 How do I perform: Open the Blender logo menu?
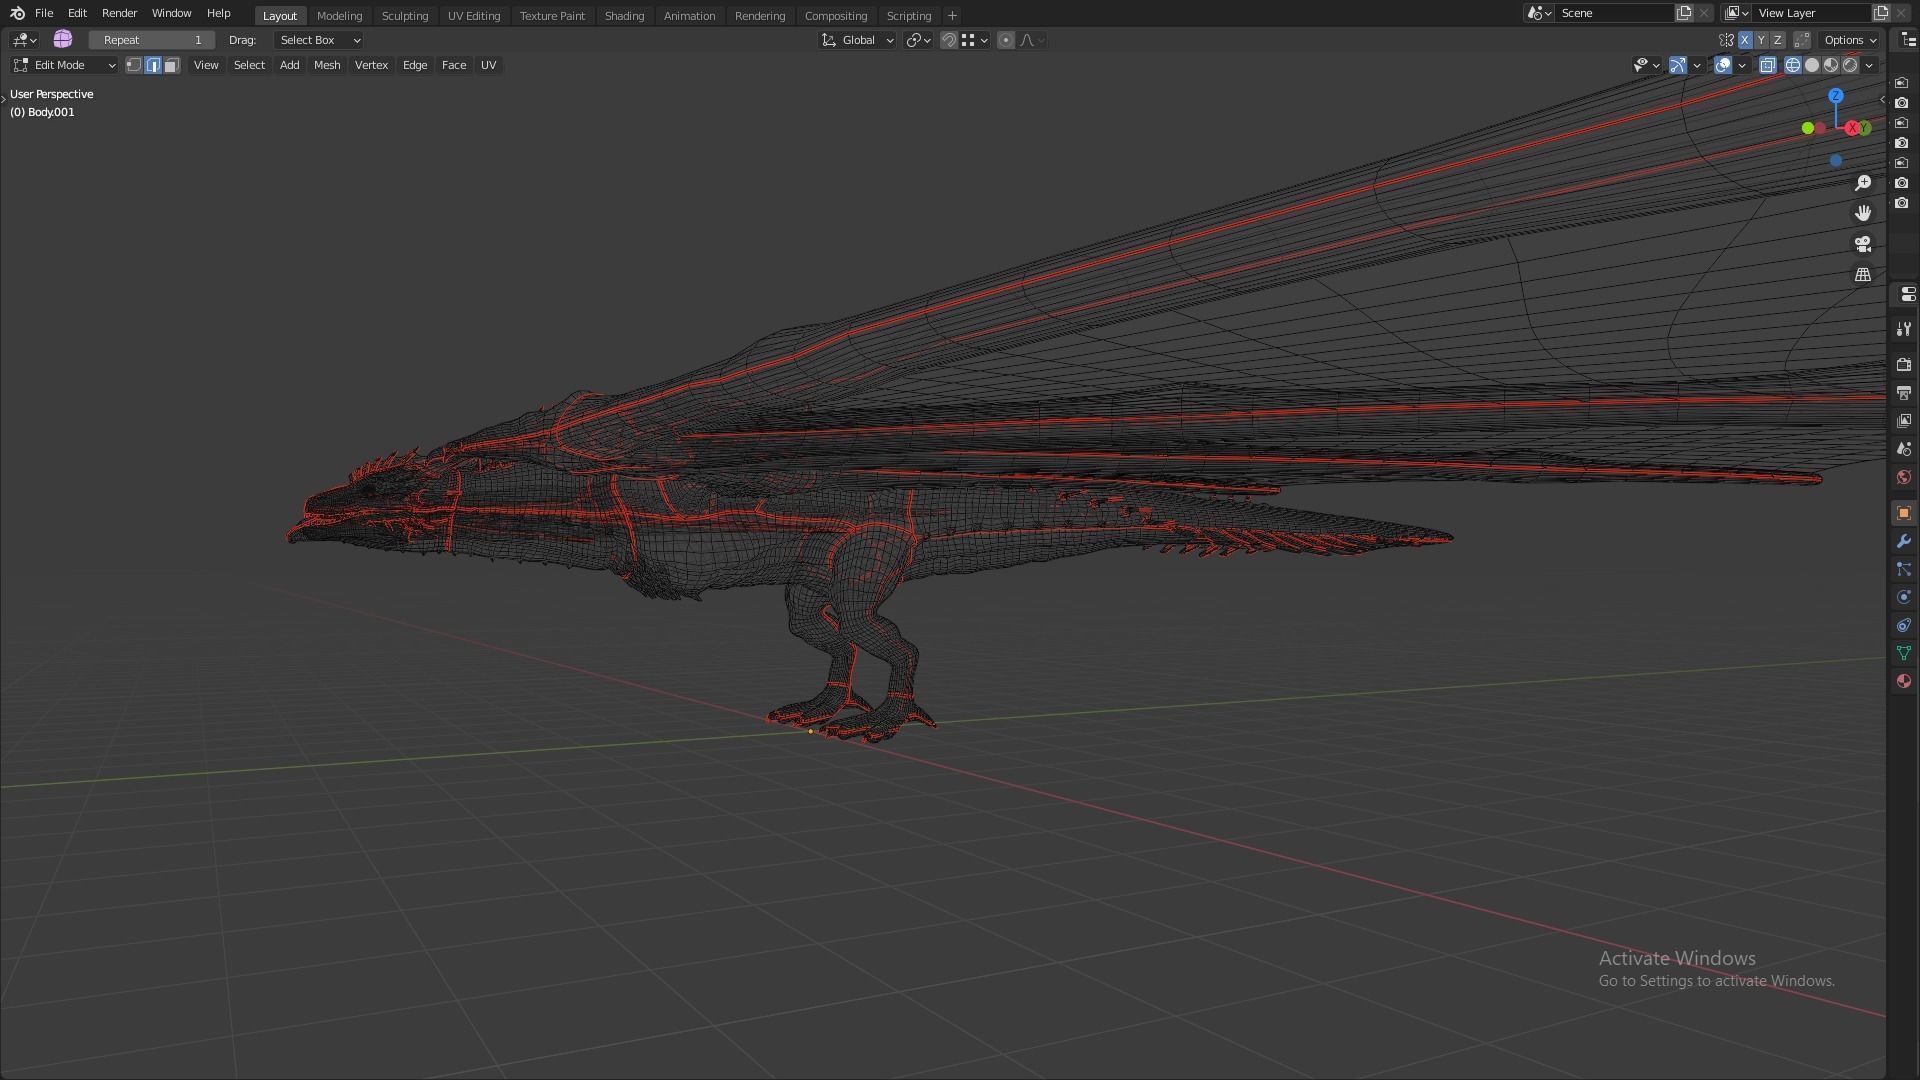point(17,13)
